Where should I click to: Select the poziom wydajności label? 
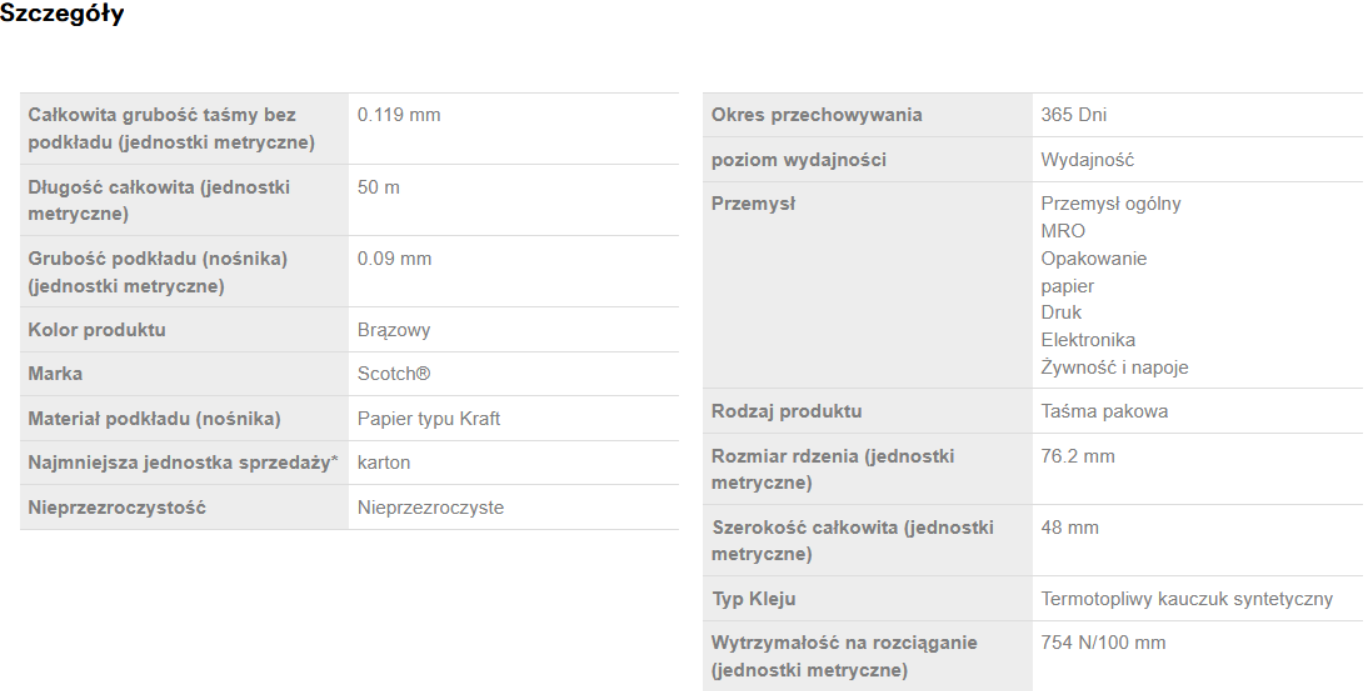coord(798,160)
